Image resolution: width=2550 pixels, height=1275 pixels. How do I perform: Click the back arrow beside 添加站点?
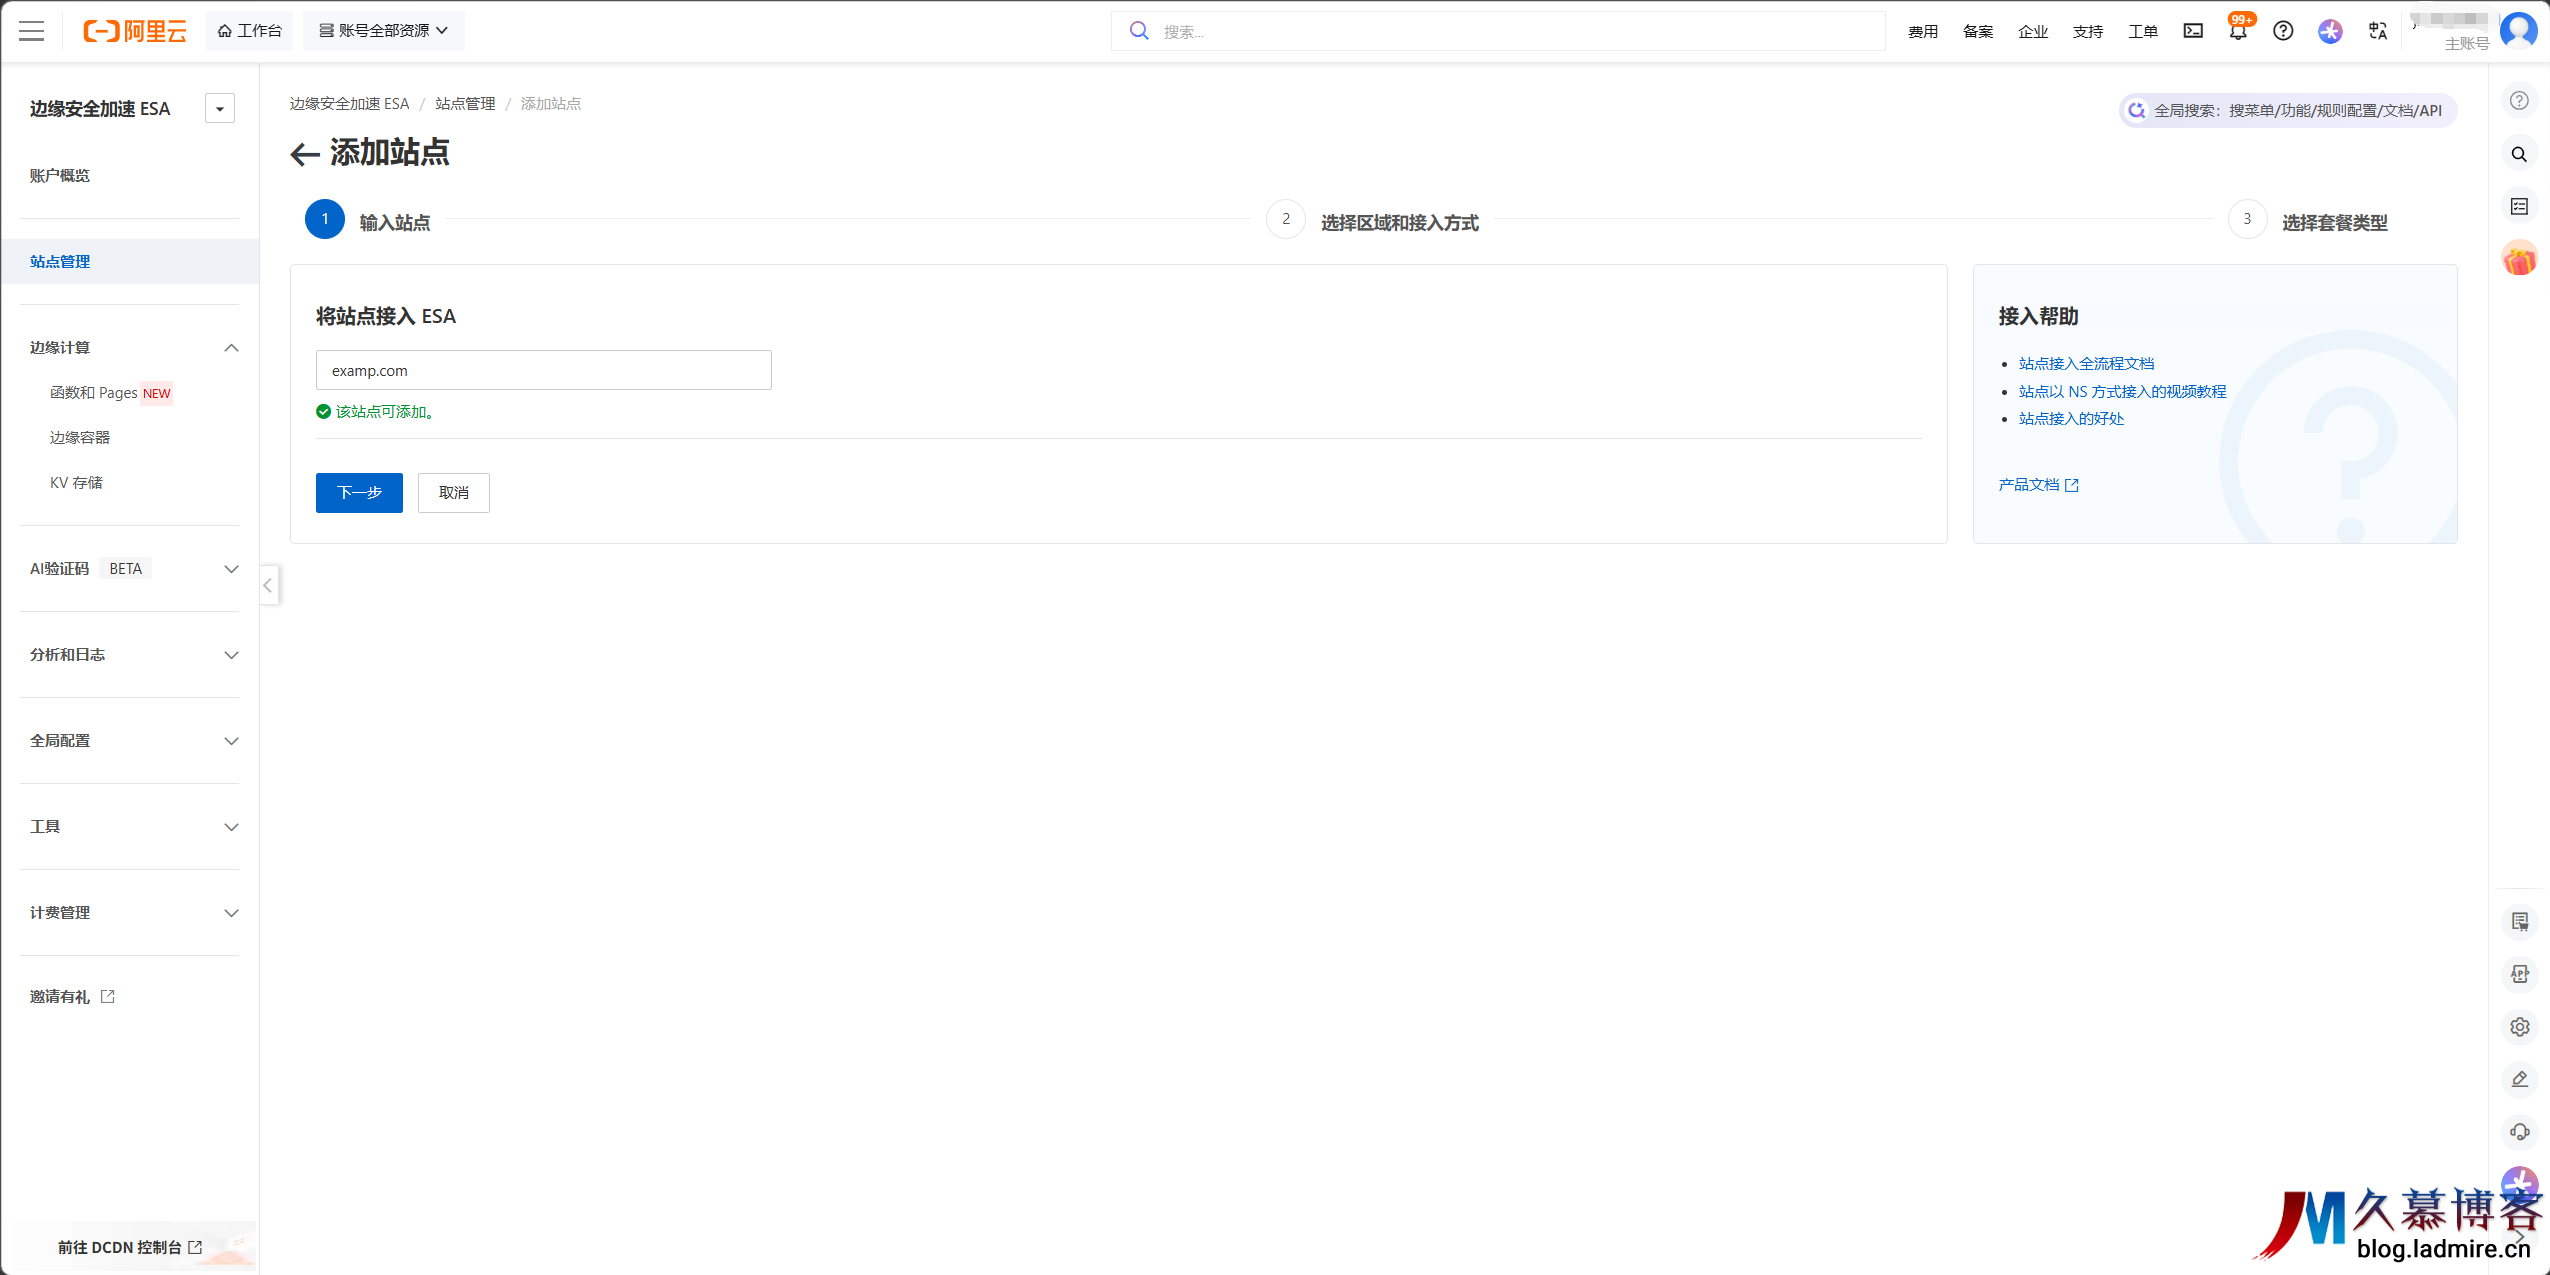[x=304, y=154]
